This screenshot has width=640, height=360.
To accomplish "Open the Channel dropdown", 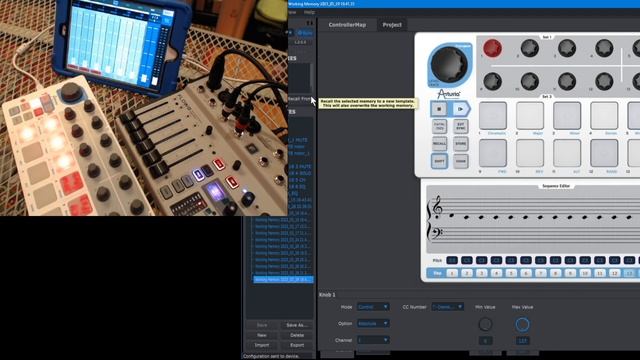I will click(373, 340).
